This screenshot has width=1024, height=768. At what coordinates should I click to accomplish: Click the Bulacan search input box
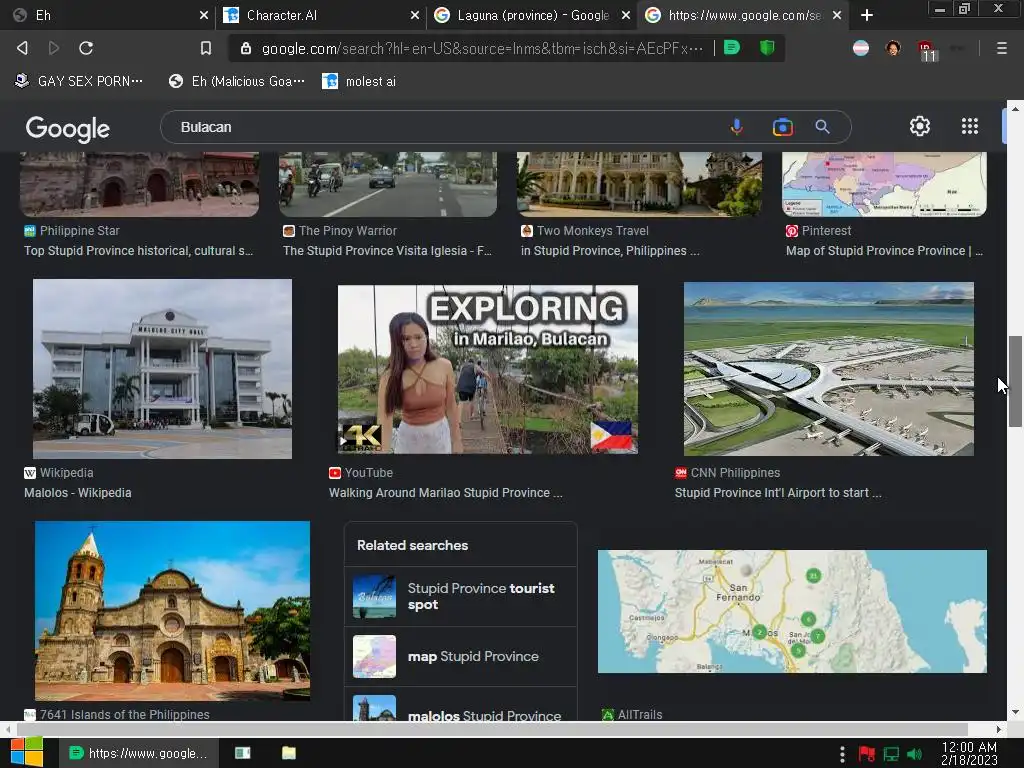[444, 127]
